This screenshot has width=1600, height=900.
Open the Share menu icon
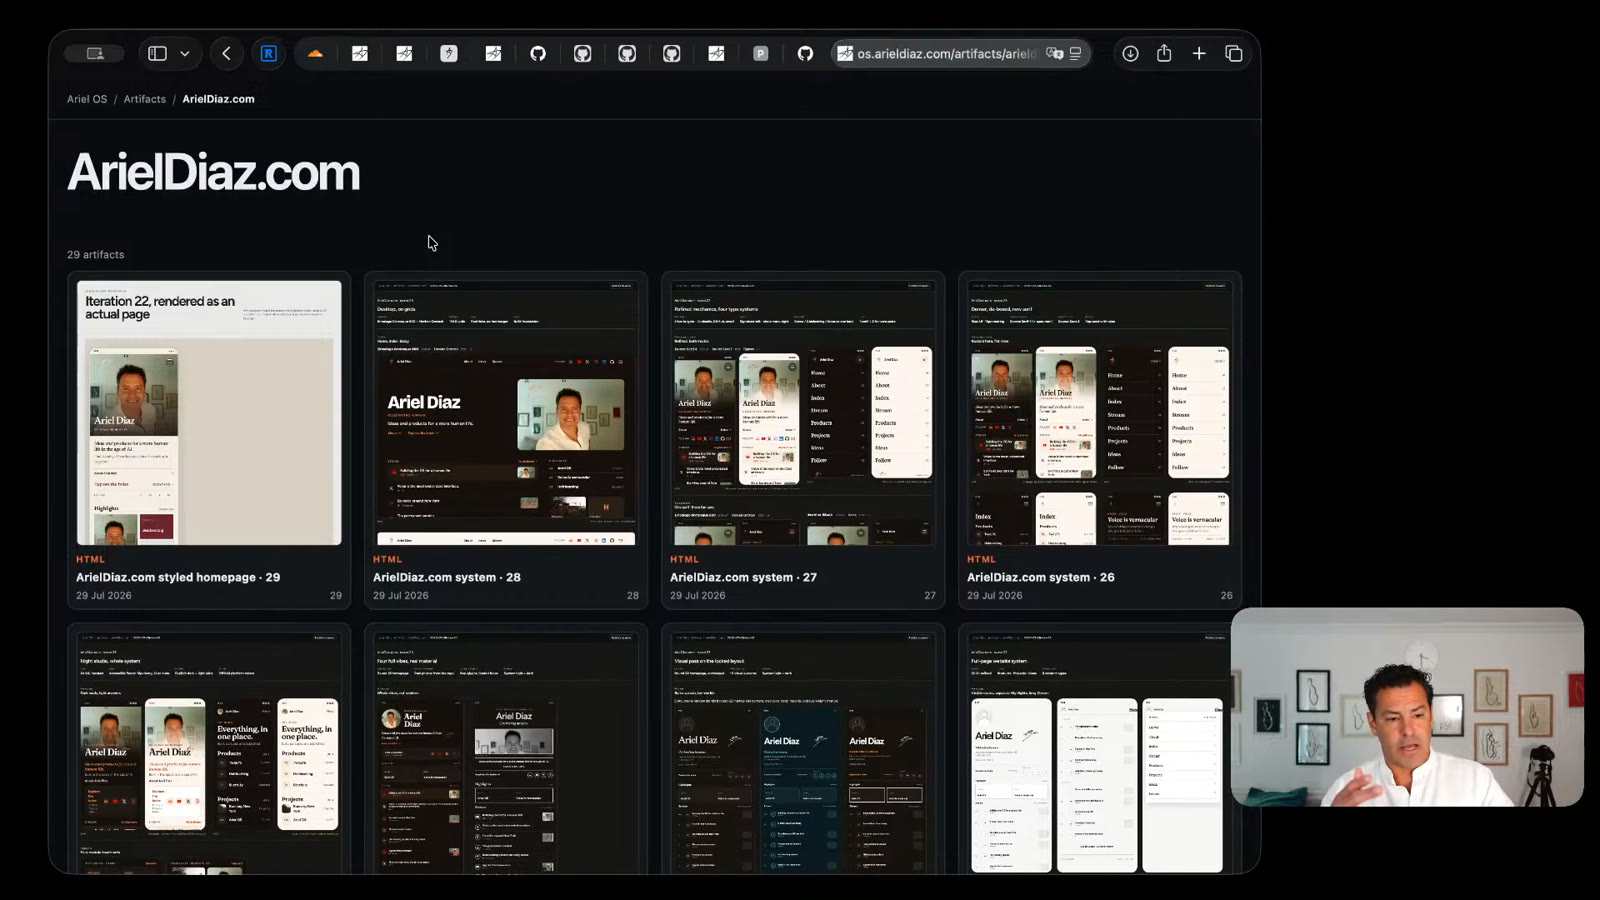[x=1164, y=54]
